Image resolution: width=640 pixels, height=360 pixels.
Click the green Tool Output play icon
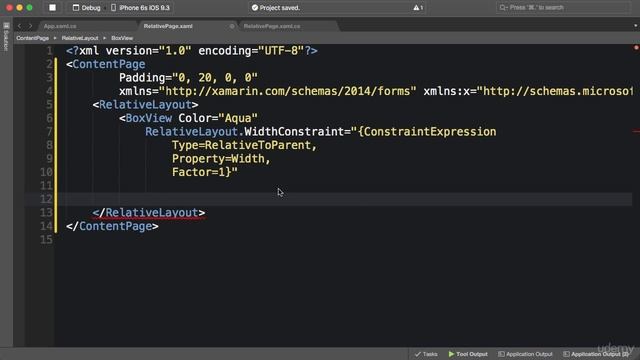tap(451, 354)
